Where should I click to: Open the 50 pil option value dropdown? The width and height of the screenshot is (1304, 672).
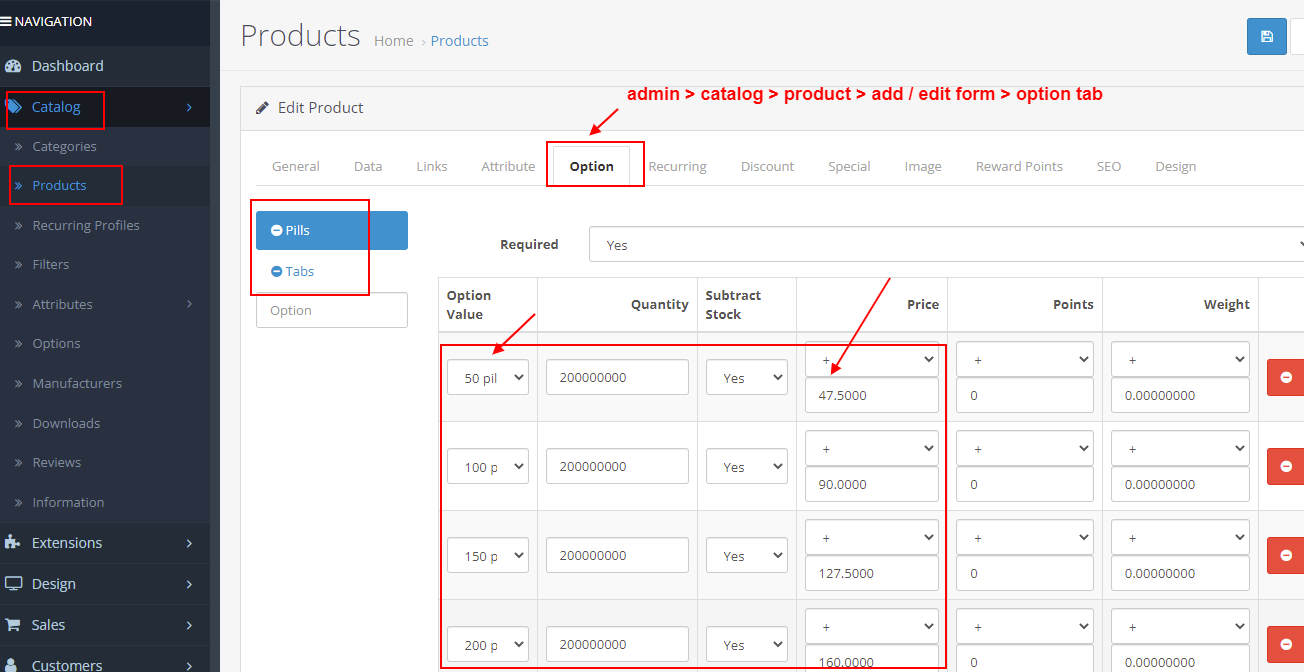pyautogui.click(x=487, y=377)
